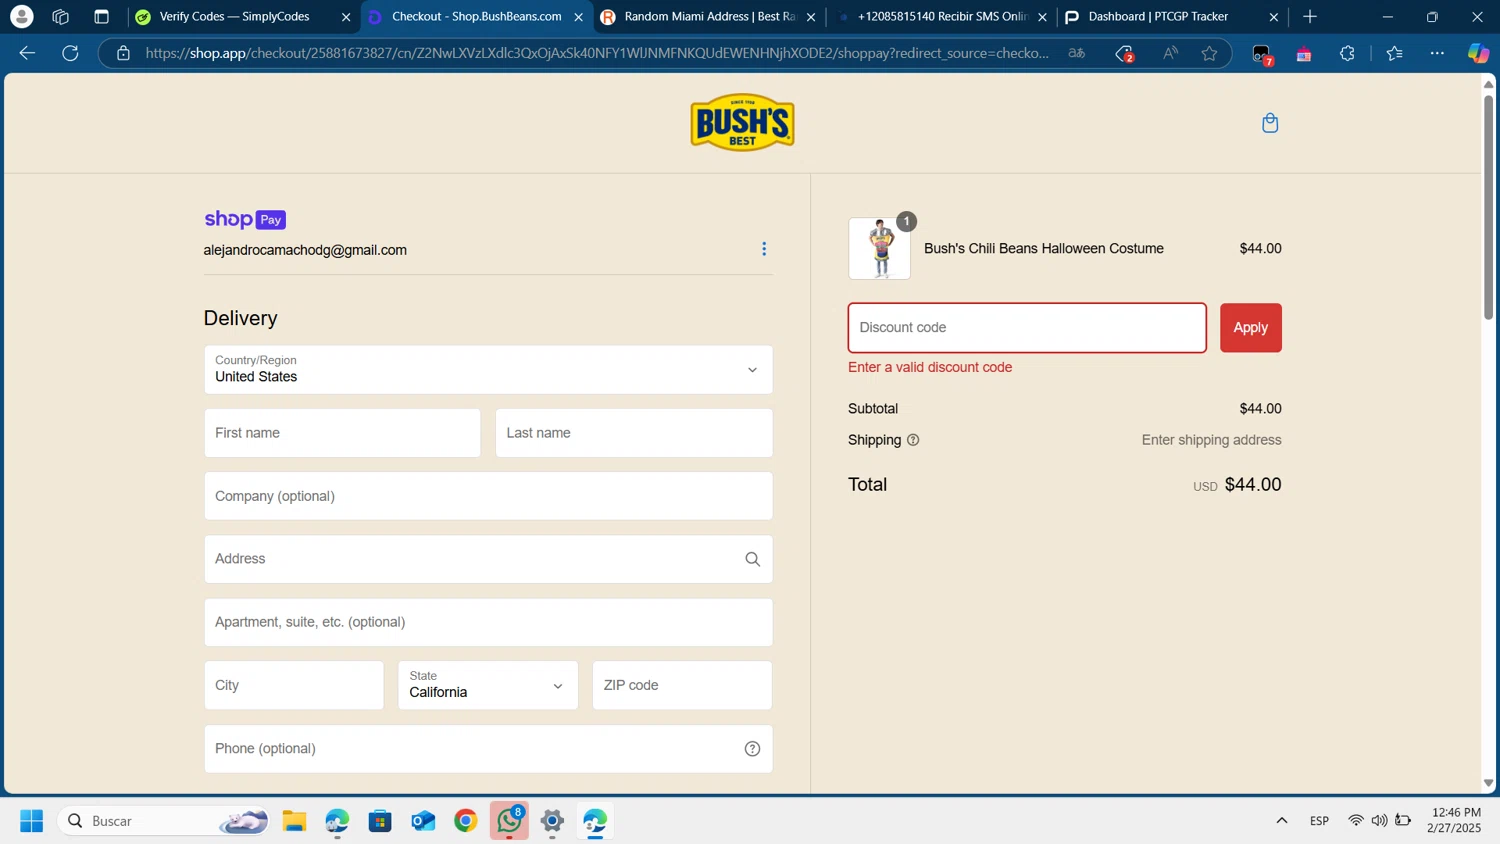Open the Wi-Fi network tray icon

1355,821
